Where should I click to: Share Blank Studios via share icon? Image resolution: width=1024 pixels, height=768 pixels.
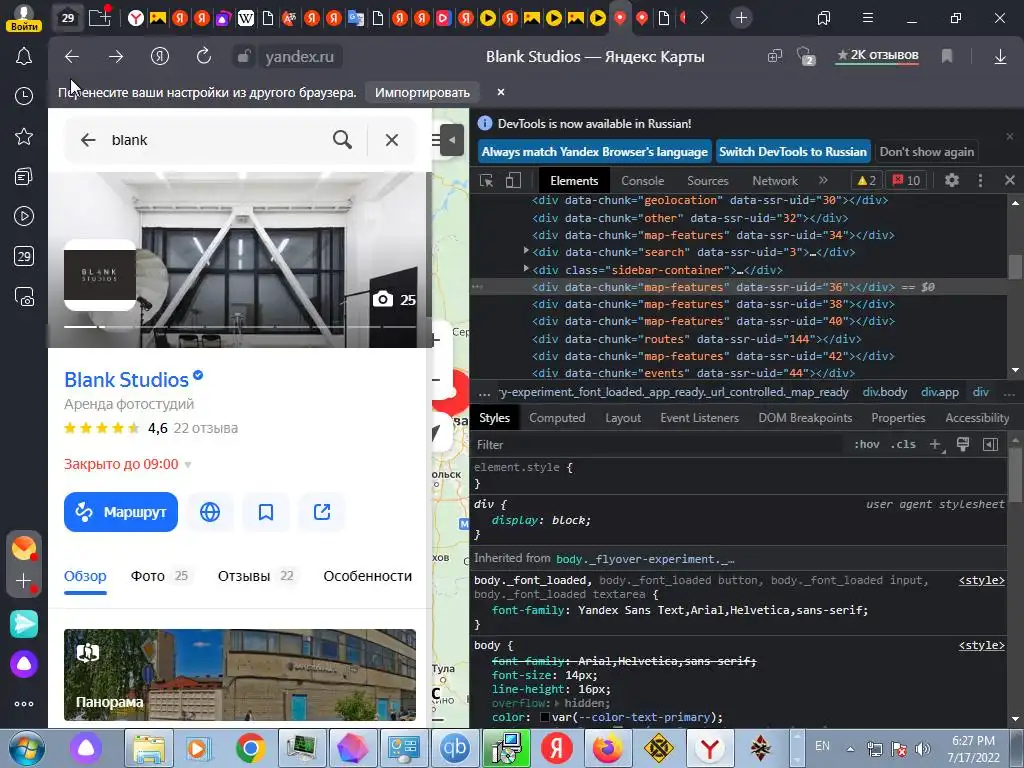click(322, 512)
